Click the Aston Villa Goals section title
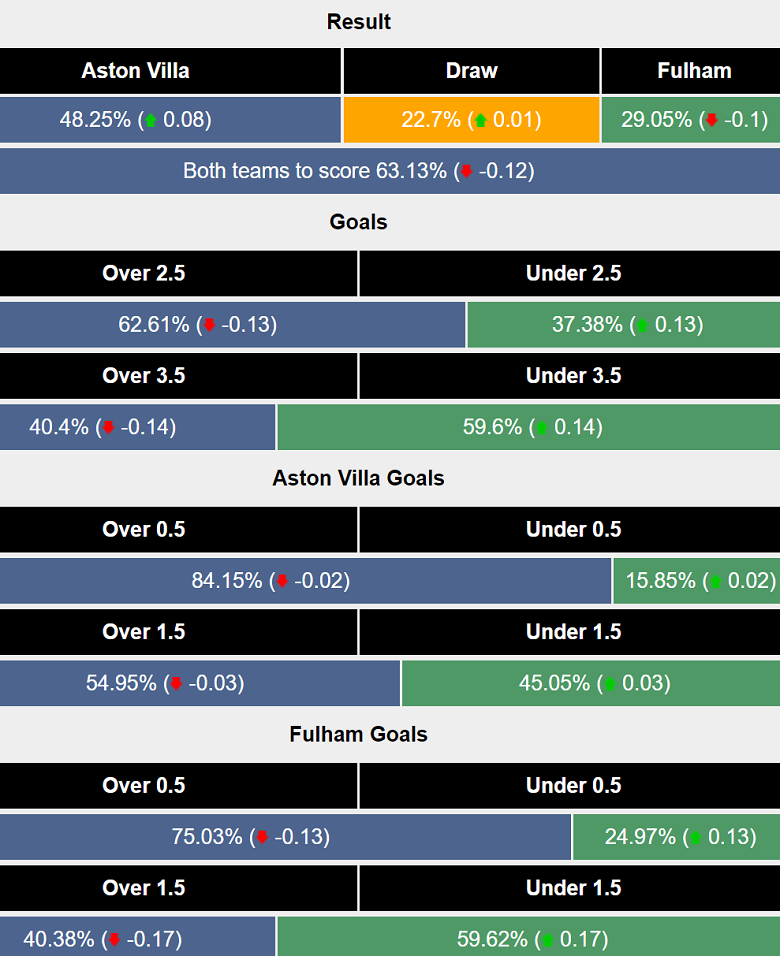 coord(358,478)
